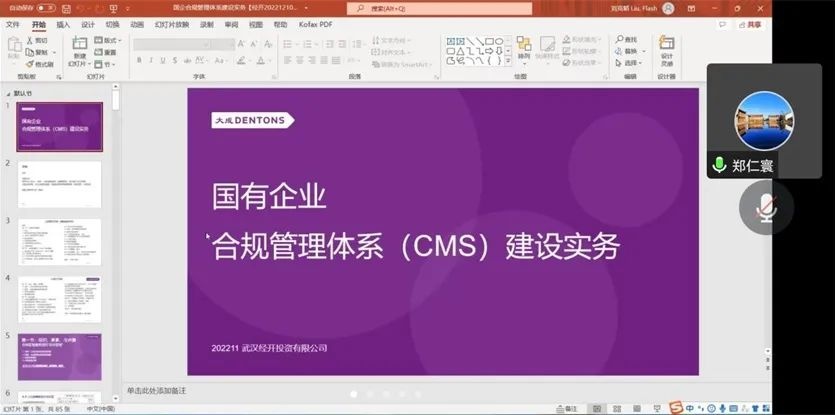
Task: Select the rectangle shape in shapes gallery
Action: tap(489, 41)
